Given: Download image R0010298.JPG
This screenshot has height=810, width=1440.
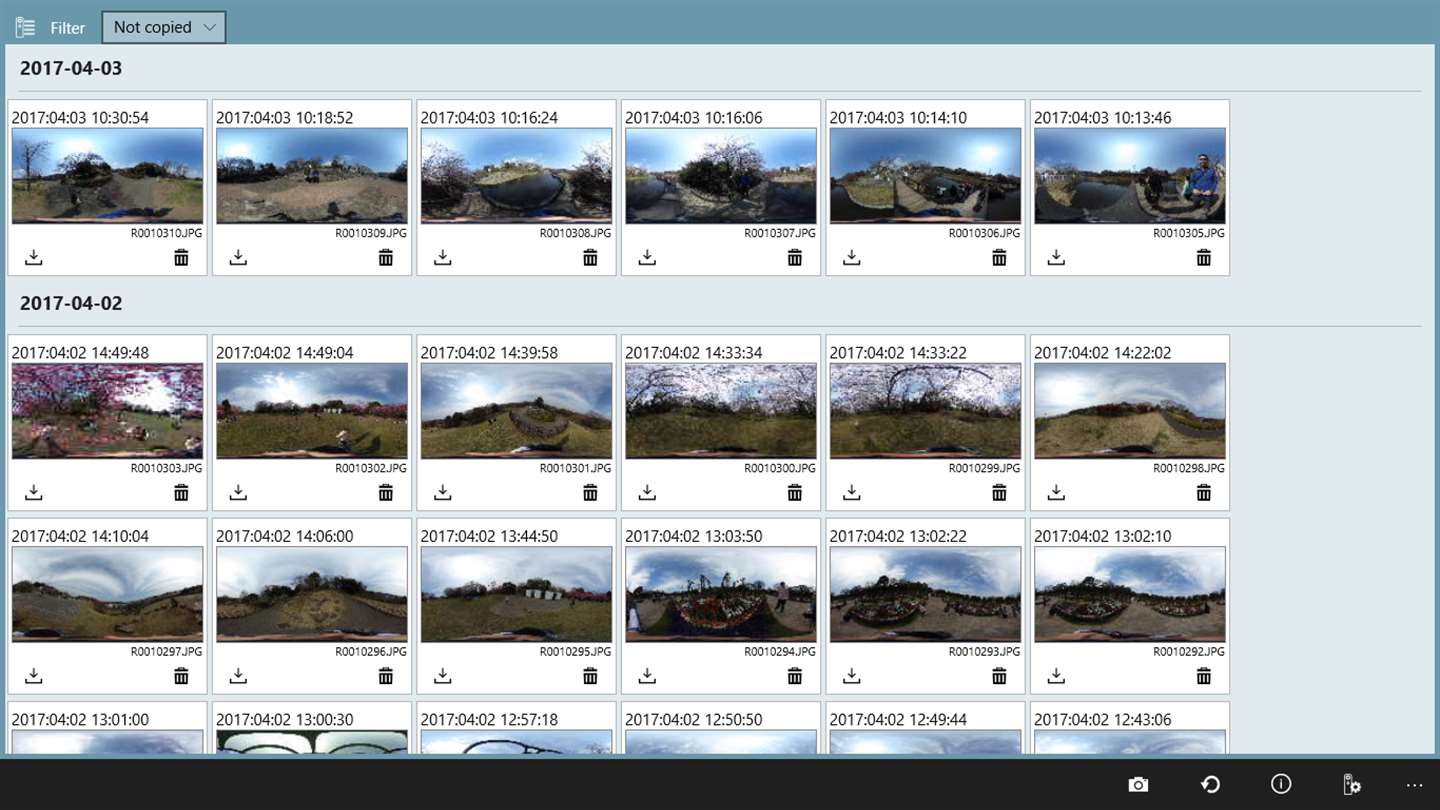Looking at the screenshot, I should click(x=1056, y=493).
